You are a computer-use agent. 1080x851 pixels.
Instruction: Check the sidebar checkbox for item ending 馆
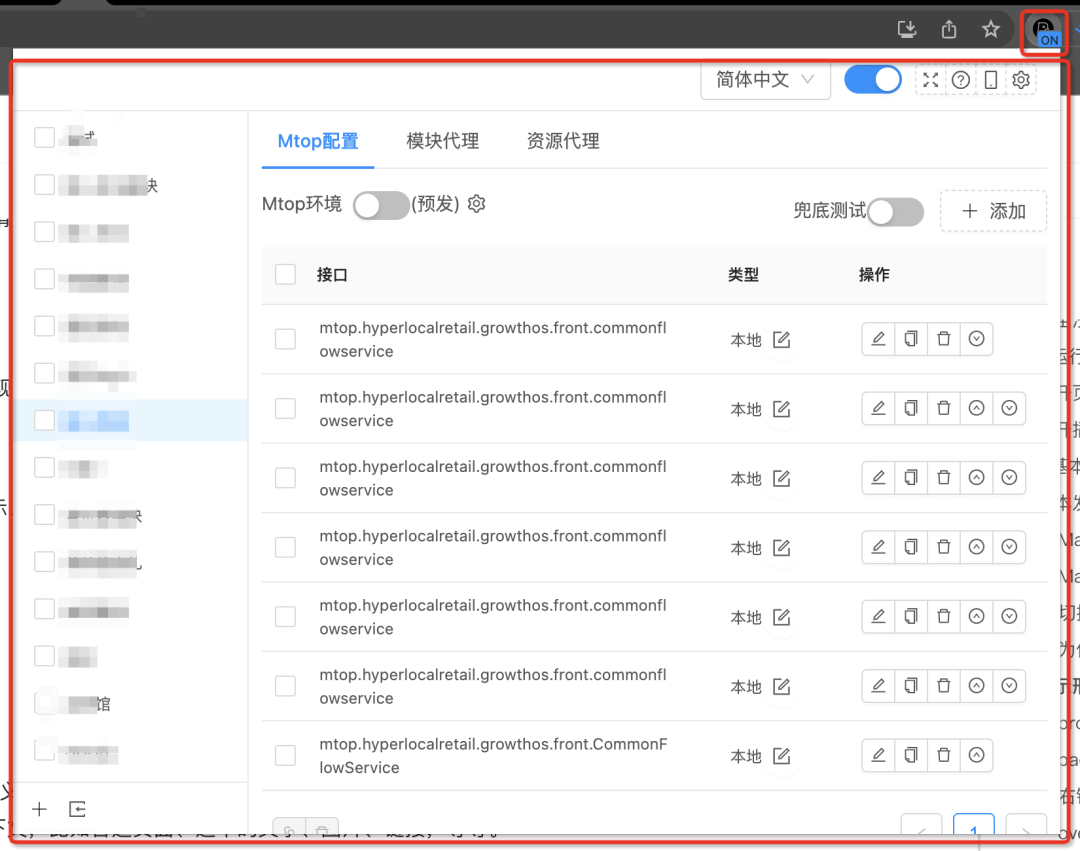coord(44,703)
